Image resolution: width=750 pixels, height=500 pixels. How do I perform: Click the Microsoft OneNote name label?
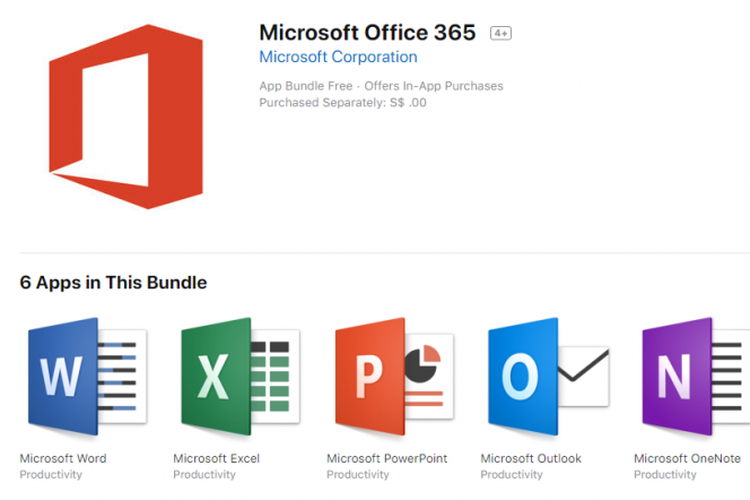[687, 458]
